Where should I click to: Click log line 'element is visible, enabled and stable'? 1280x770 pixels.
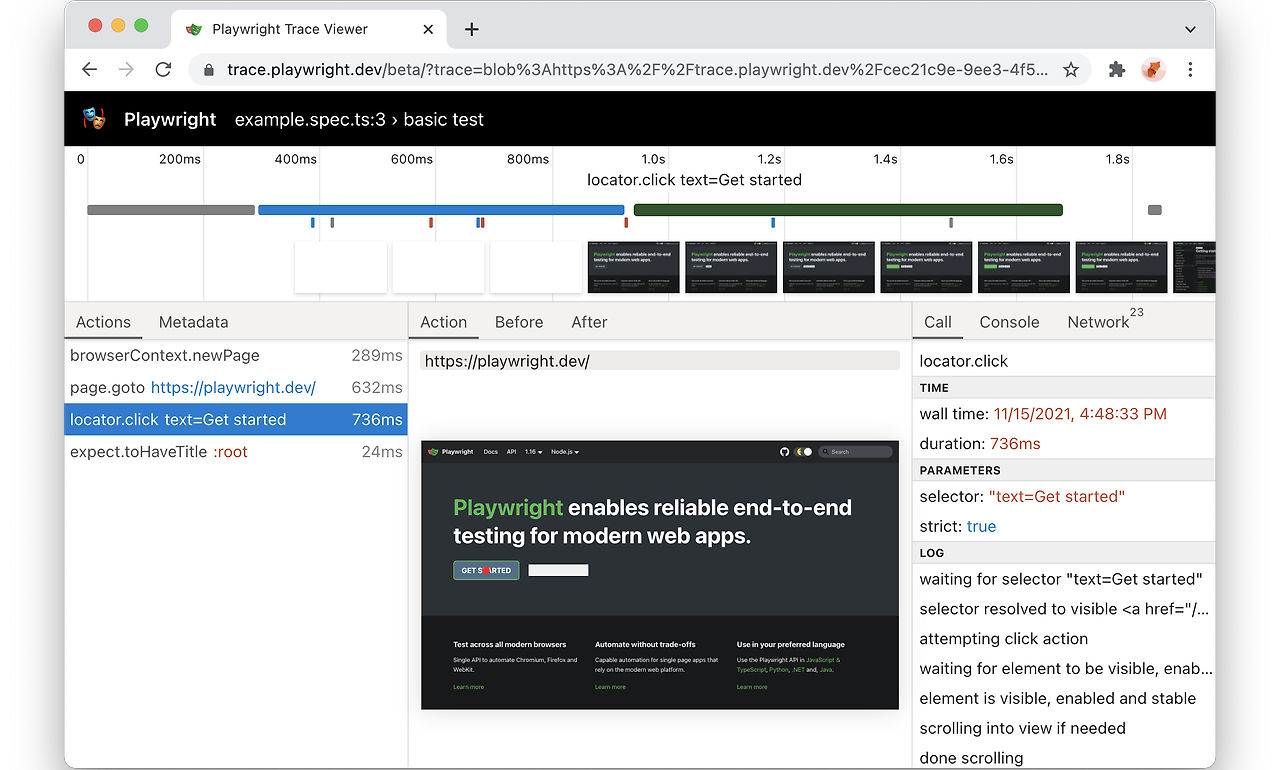1058,699
